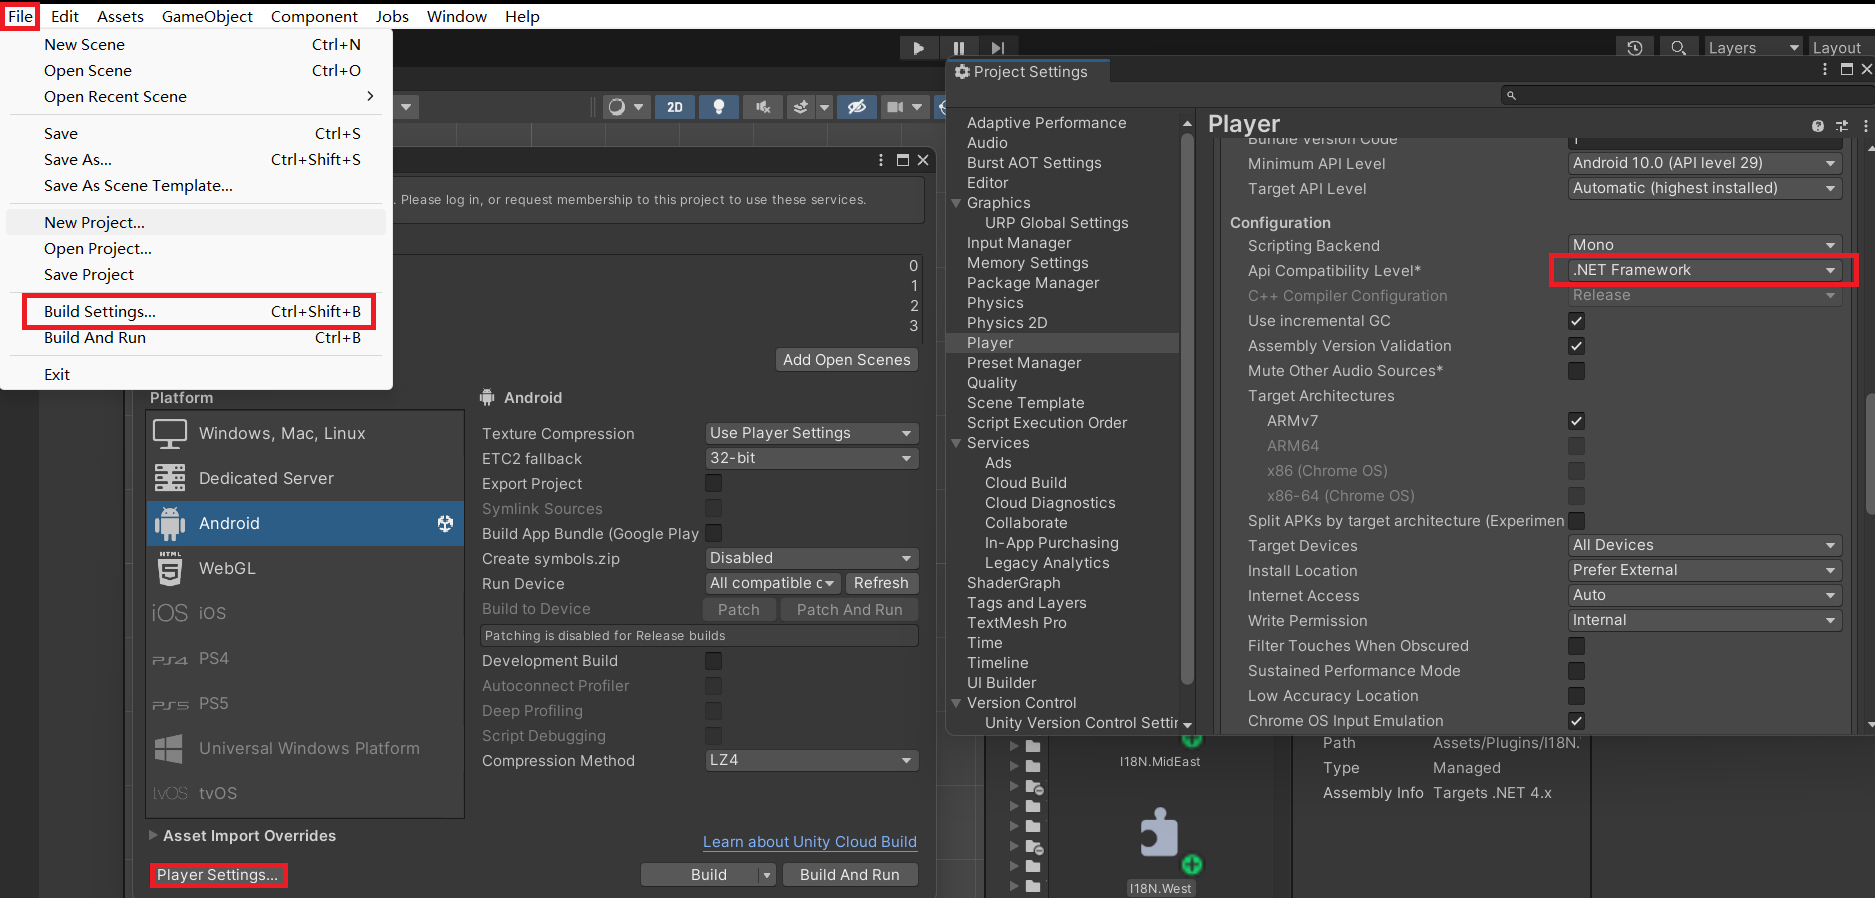Click Refresh run device button
Screen dimensions: 1875x898
click(x=881, y=583)
